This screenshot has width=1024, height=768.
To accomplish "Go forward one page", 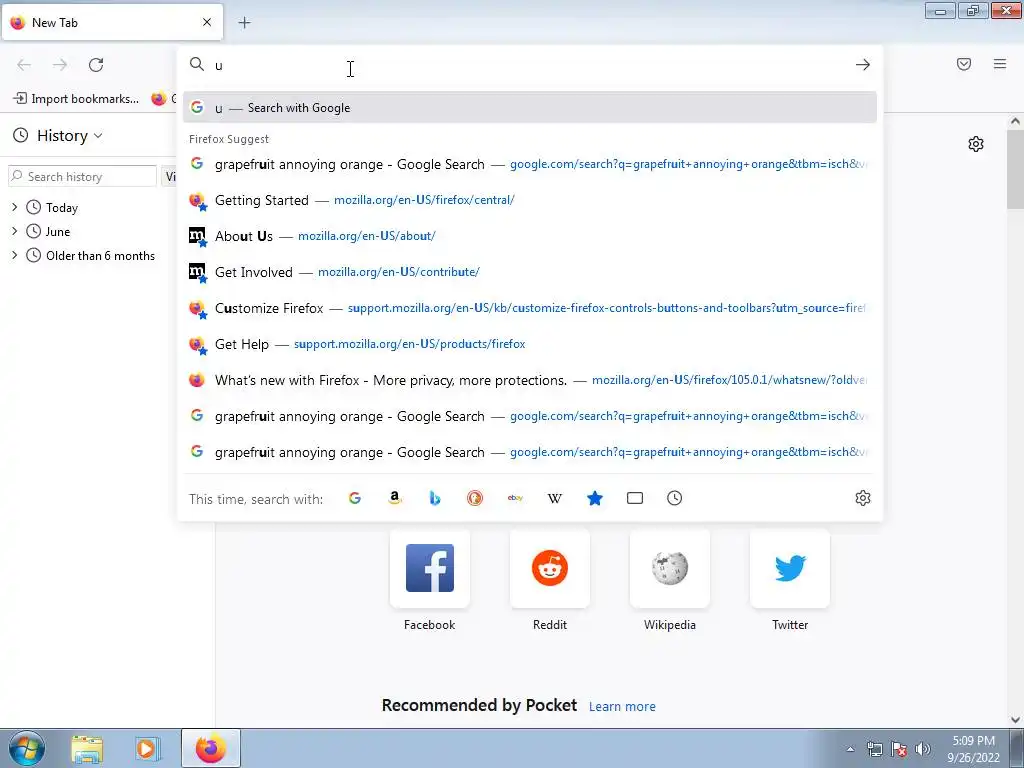I will 60,65.
